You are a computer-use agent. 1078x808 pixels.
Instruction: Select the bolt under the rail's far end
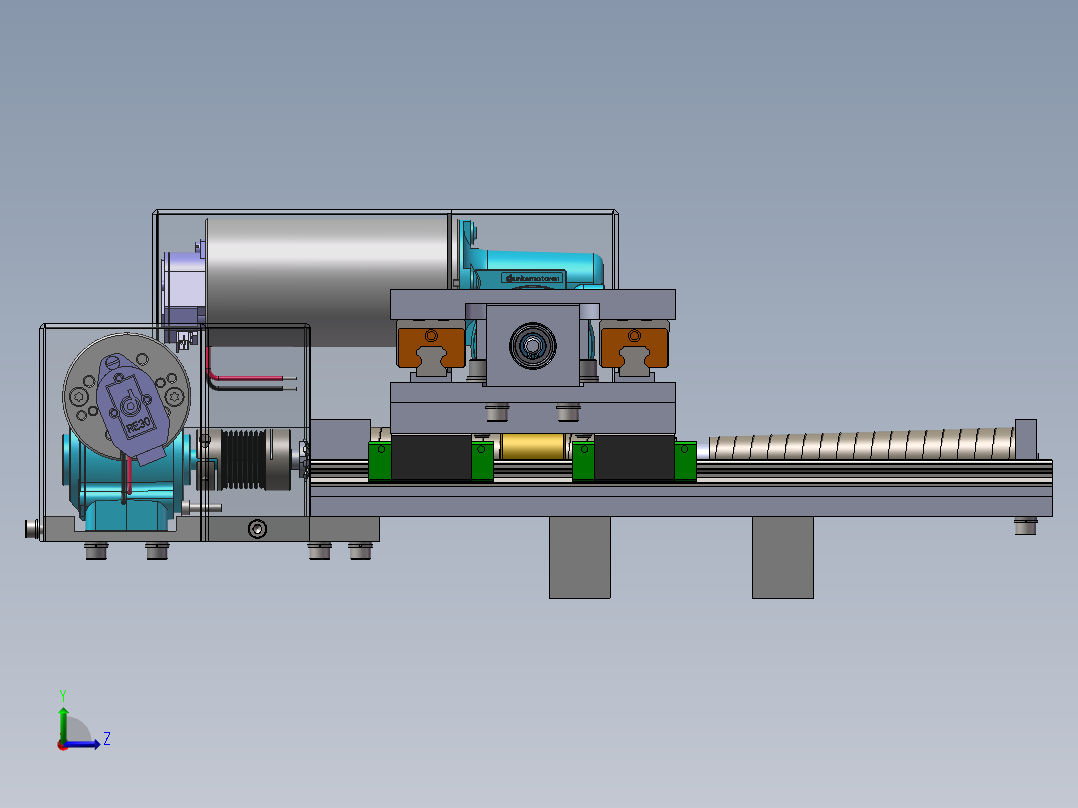tap(1025, 526)
